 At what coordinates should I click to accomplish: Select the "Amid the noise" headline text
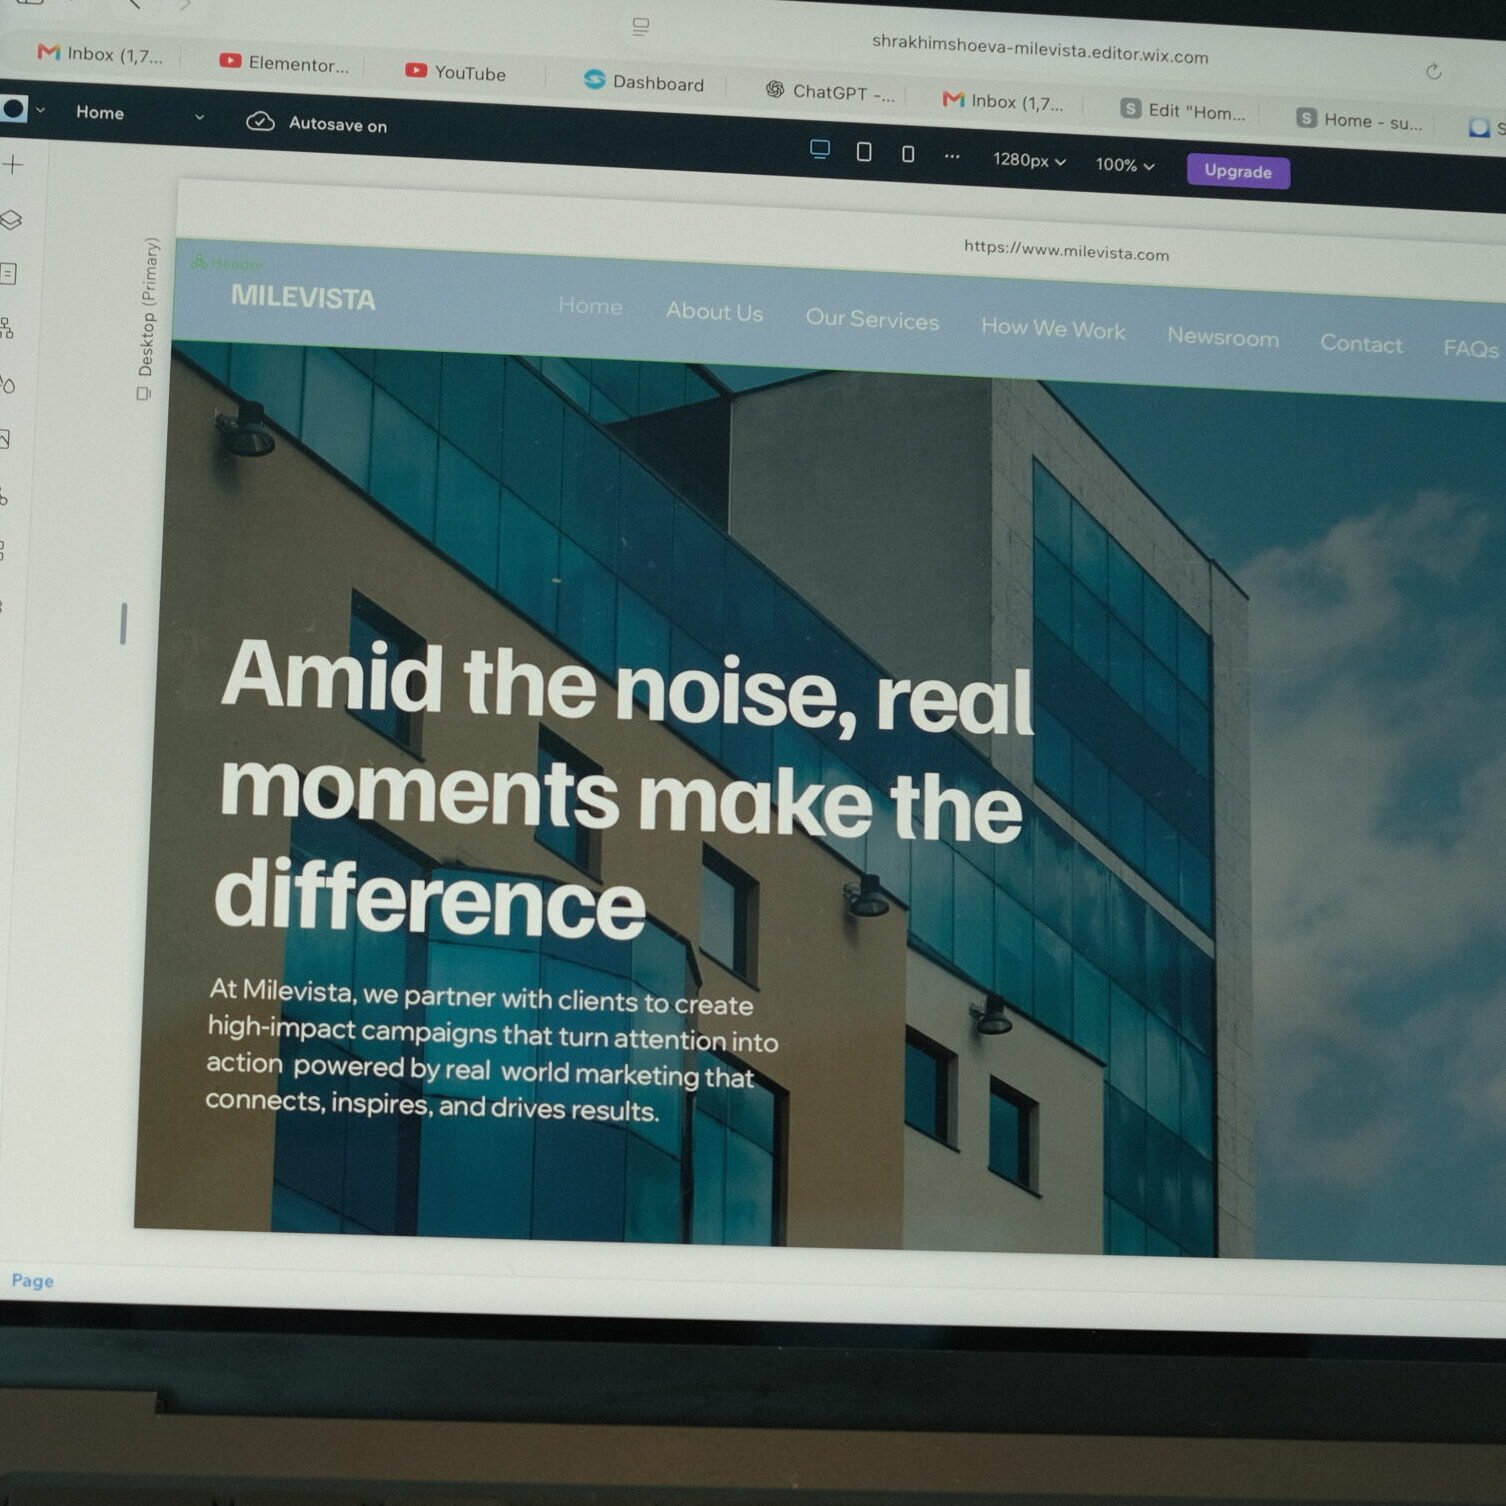pyautogui.click(x=627, y=790)
